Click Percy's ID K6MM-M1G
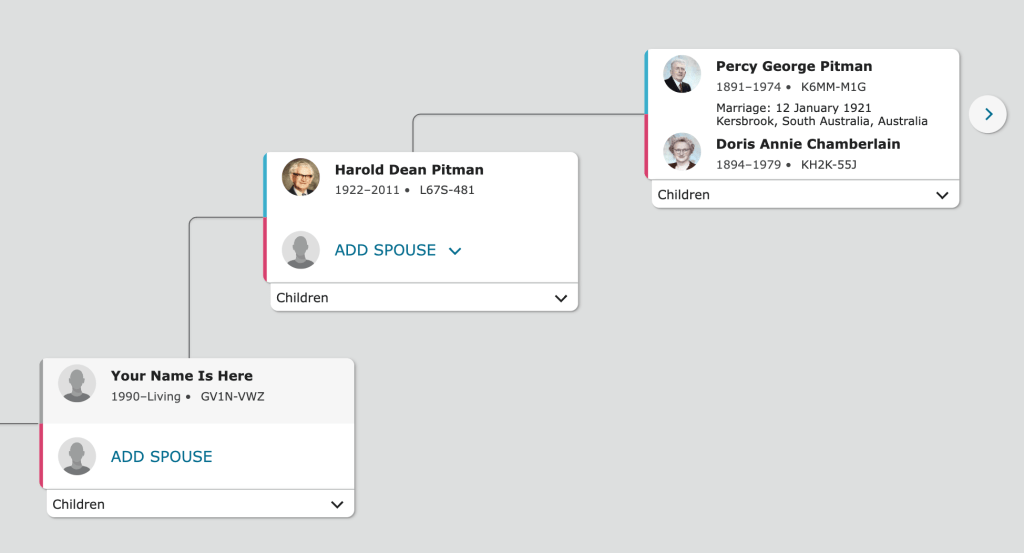The width and height of the screenshot is (1024, 553). (833, 87)
